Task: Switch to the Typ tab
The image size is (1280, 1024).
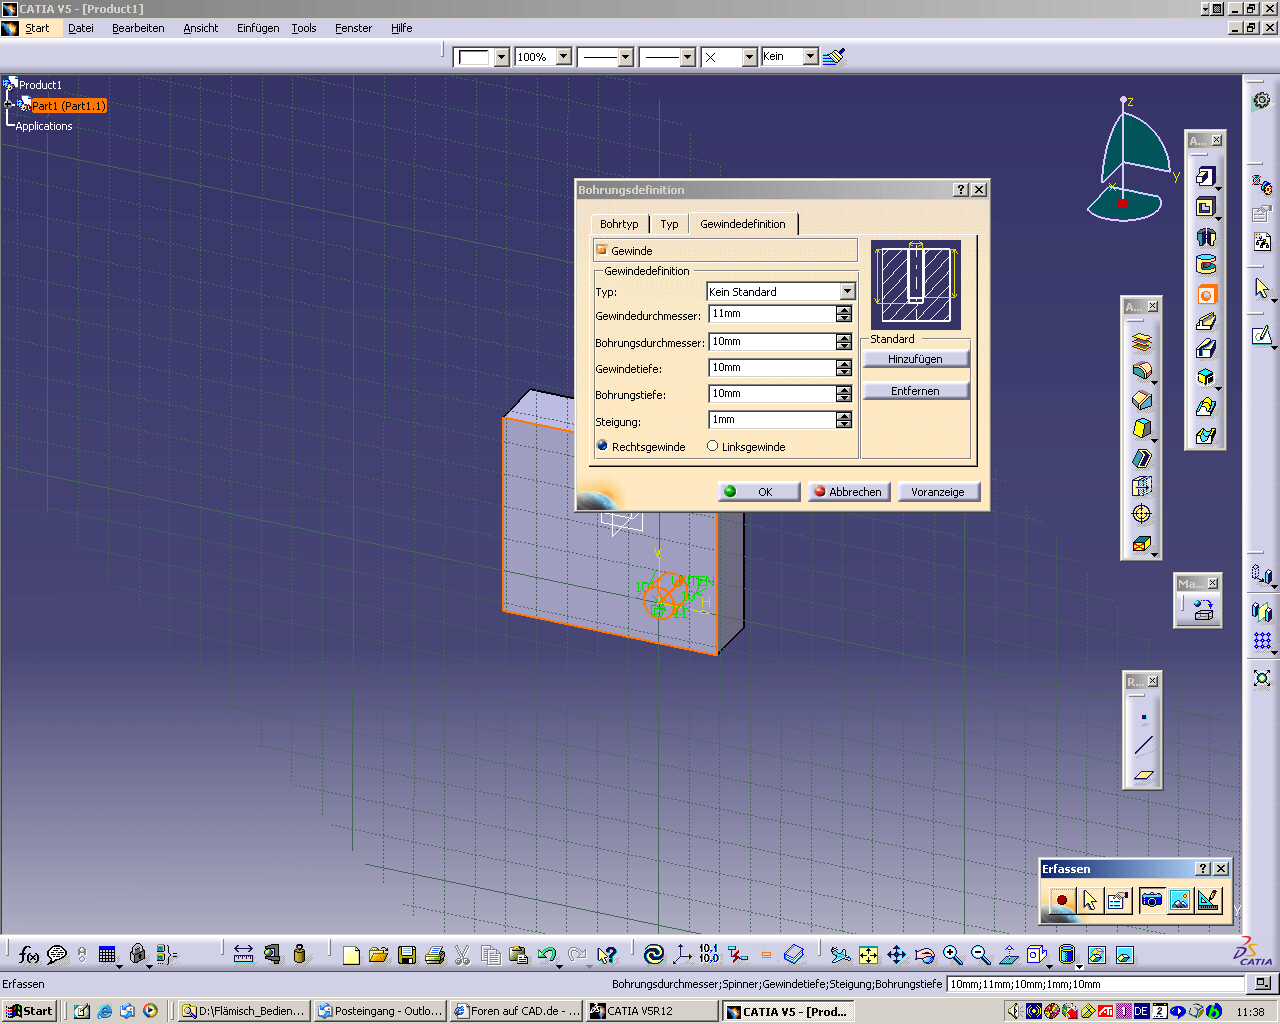Action: click(669, 224)
